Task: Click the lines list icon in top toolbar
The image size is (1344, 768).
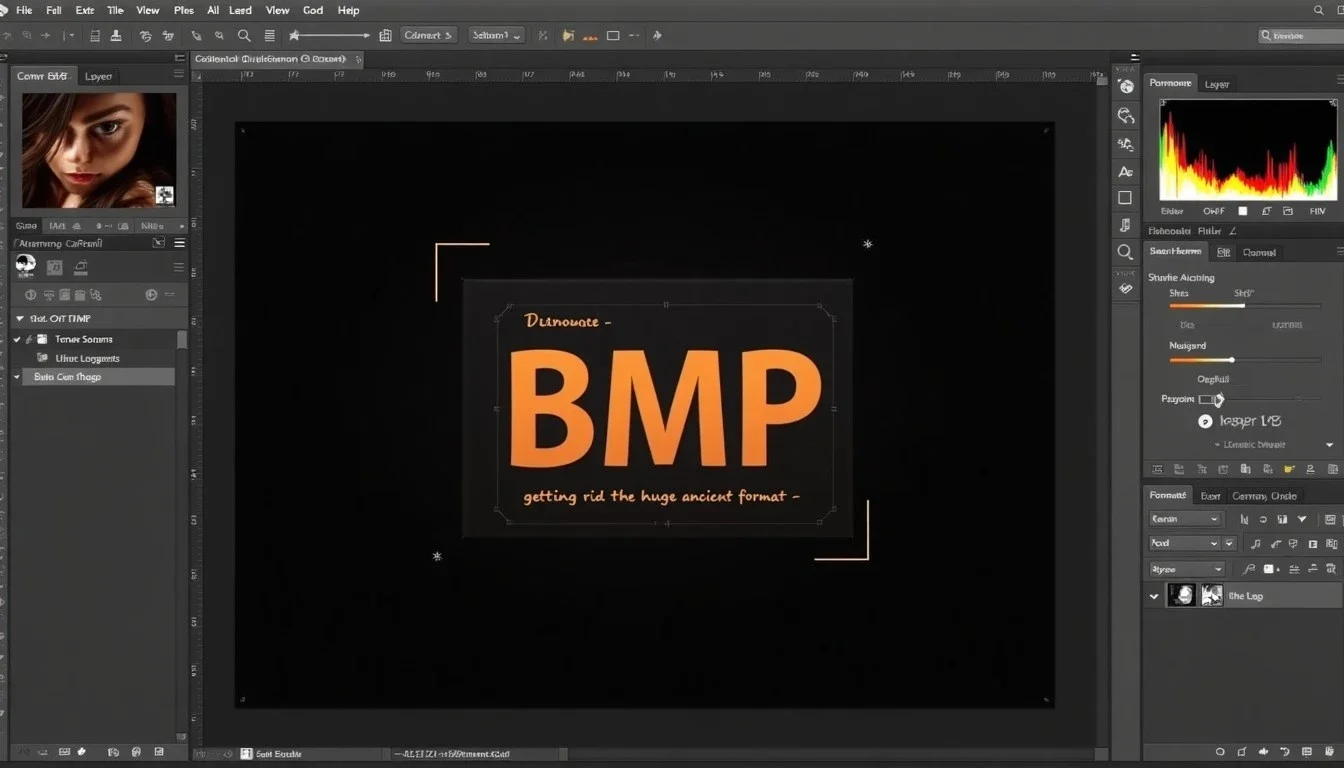Action: (x=269, y=35)
